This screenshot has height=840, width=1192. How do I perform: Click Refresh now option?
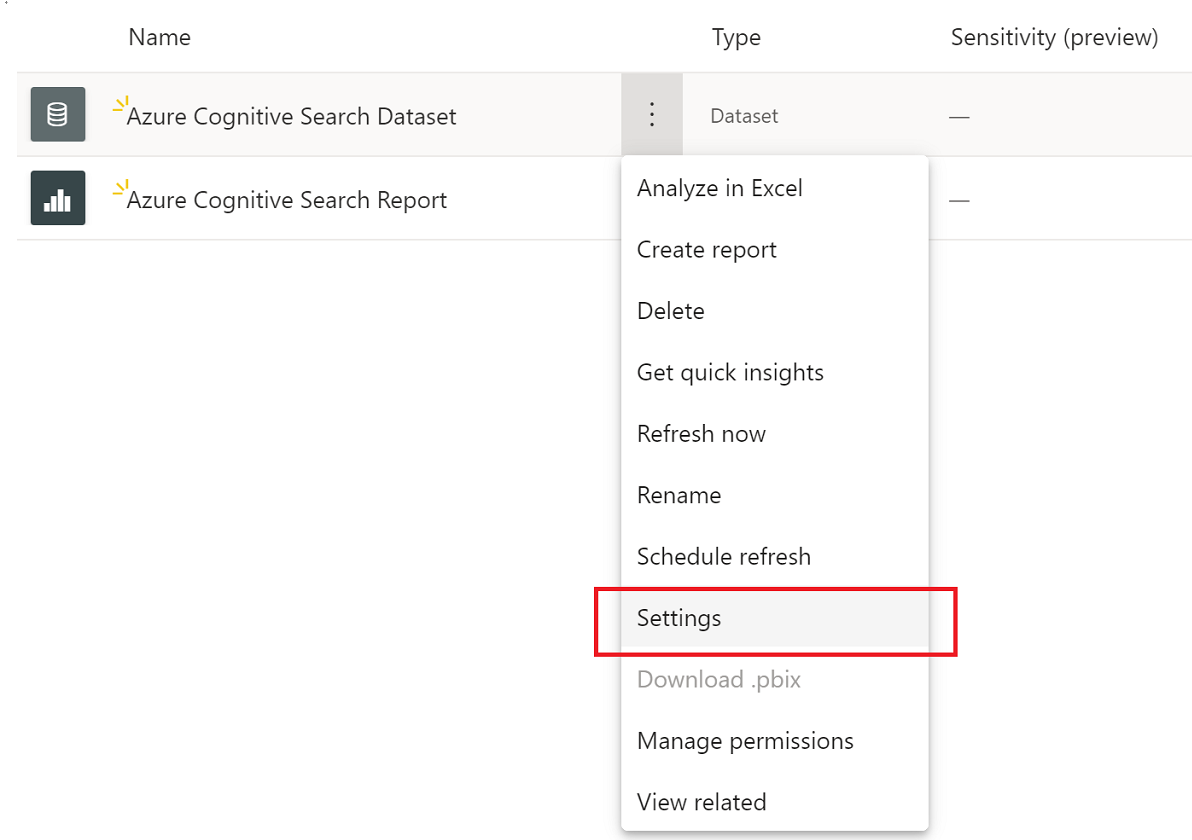click(701, 434)
